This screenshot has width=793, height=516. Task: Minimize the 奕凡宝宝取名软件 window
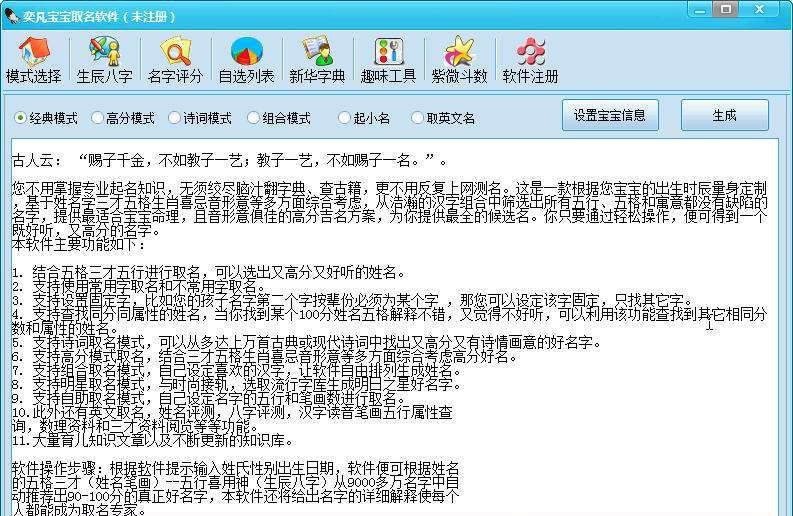pyautogui.click(x=700, y=10)
